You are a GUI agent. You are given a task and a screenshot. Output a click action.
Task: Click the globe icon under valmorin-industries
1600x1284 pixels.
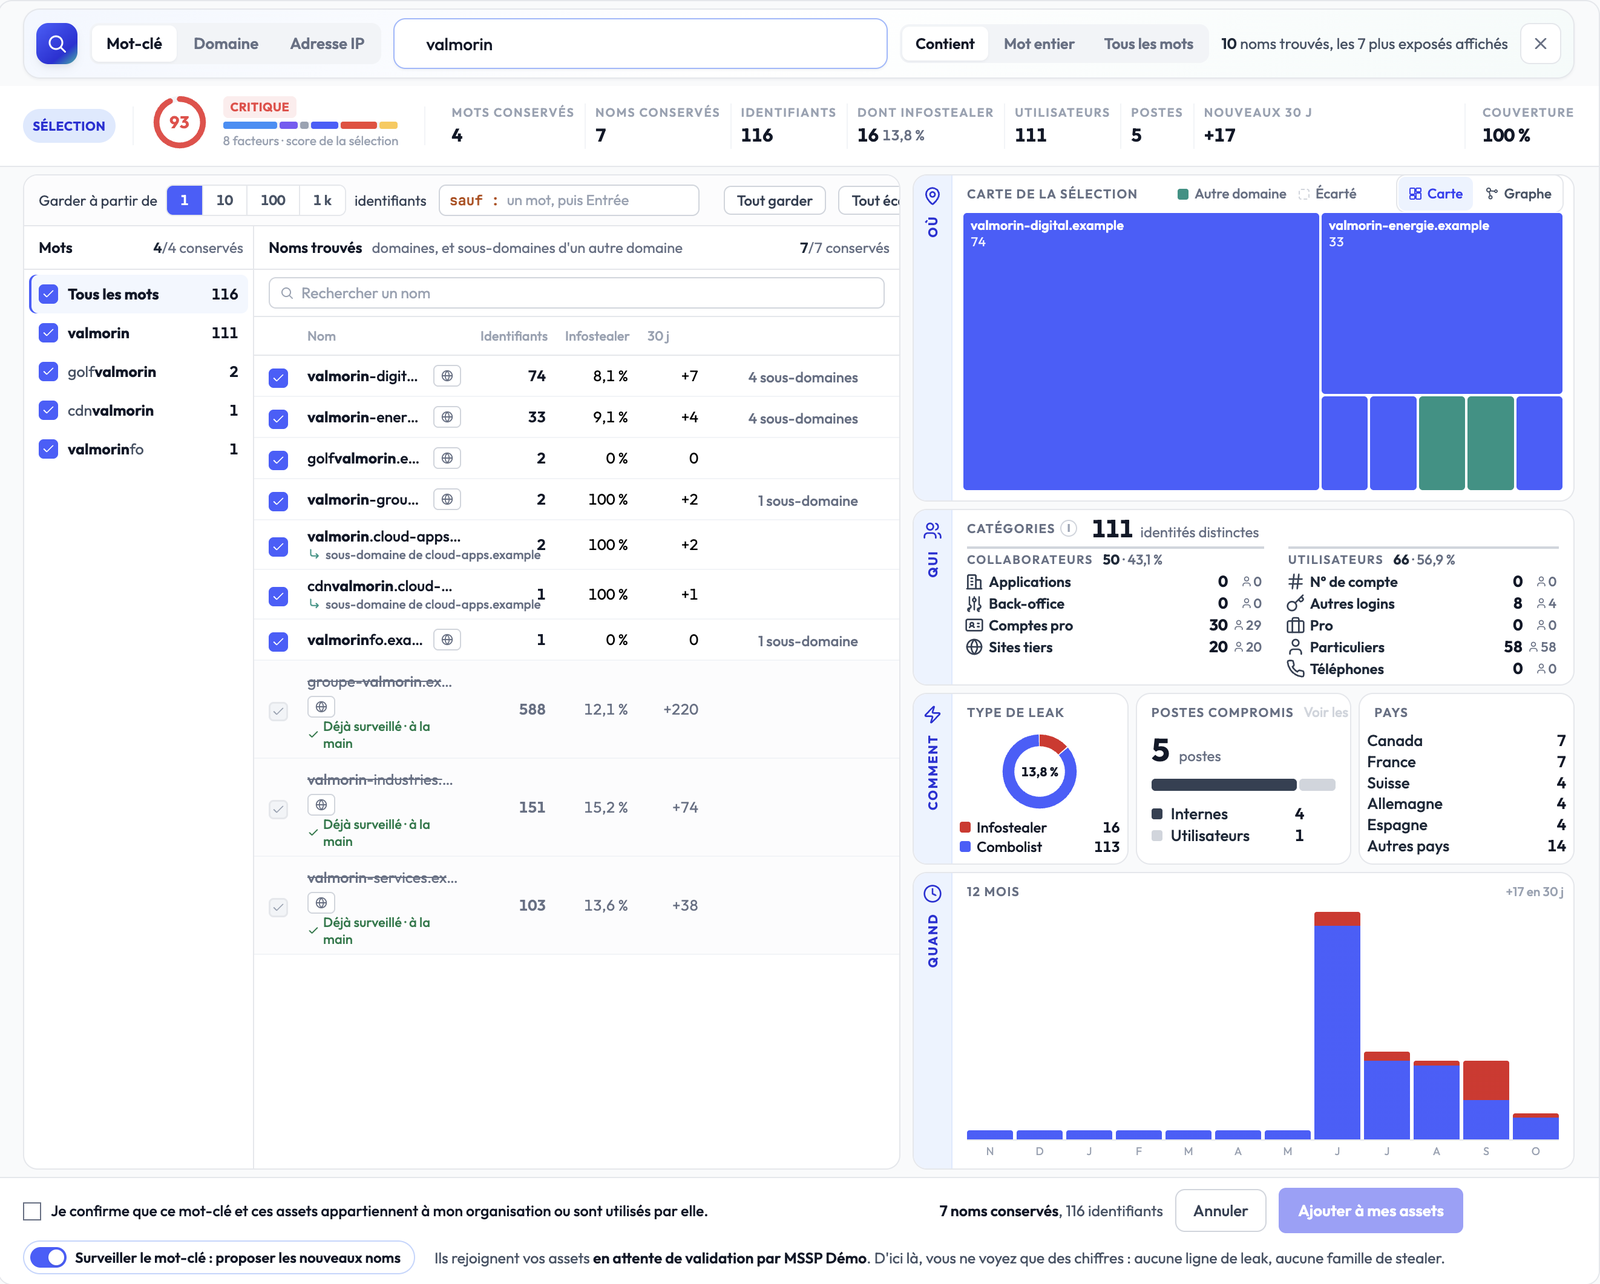(321, 804)
